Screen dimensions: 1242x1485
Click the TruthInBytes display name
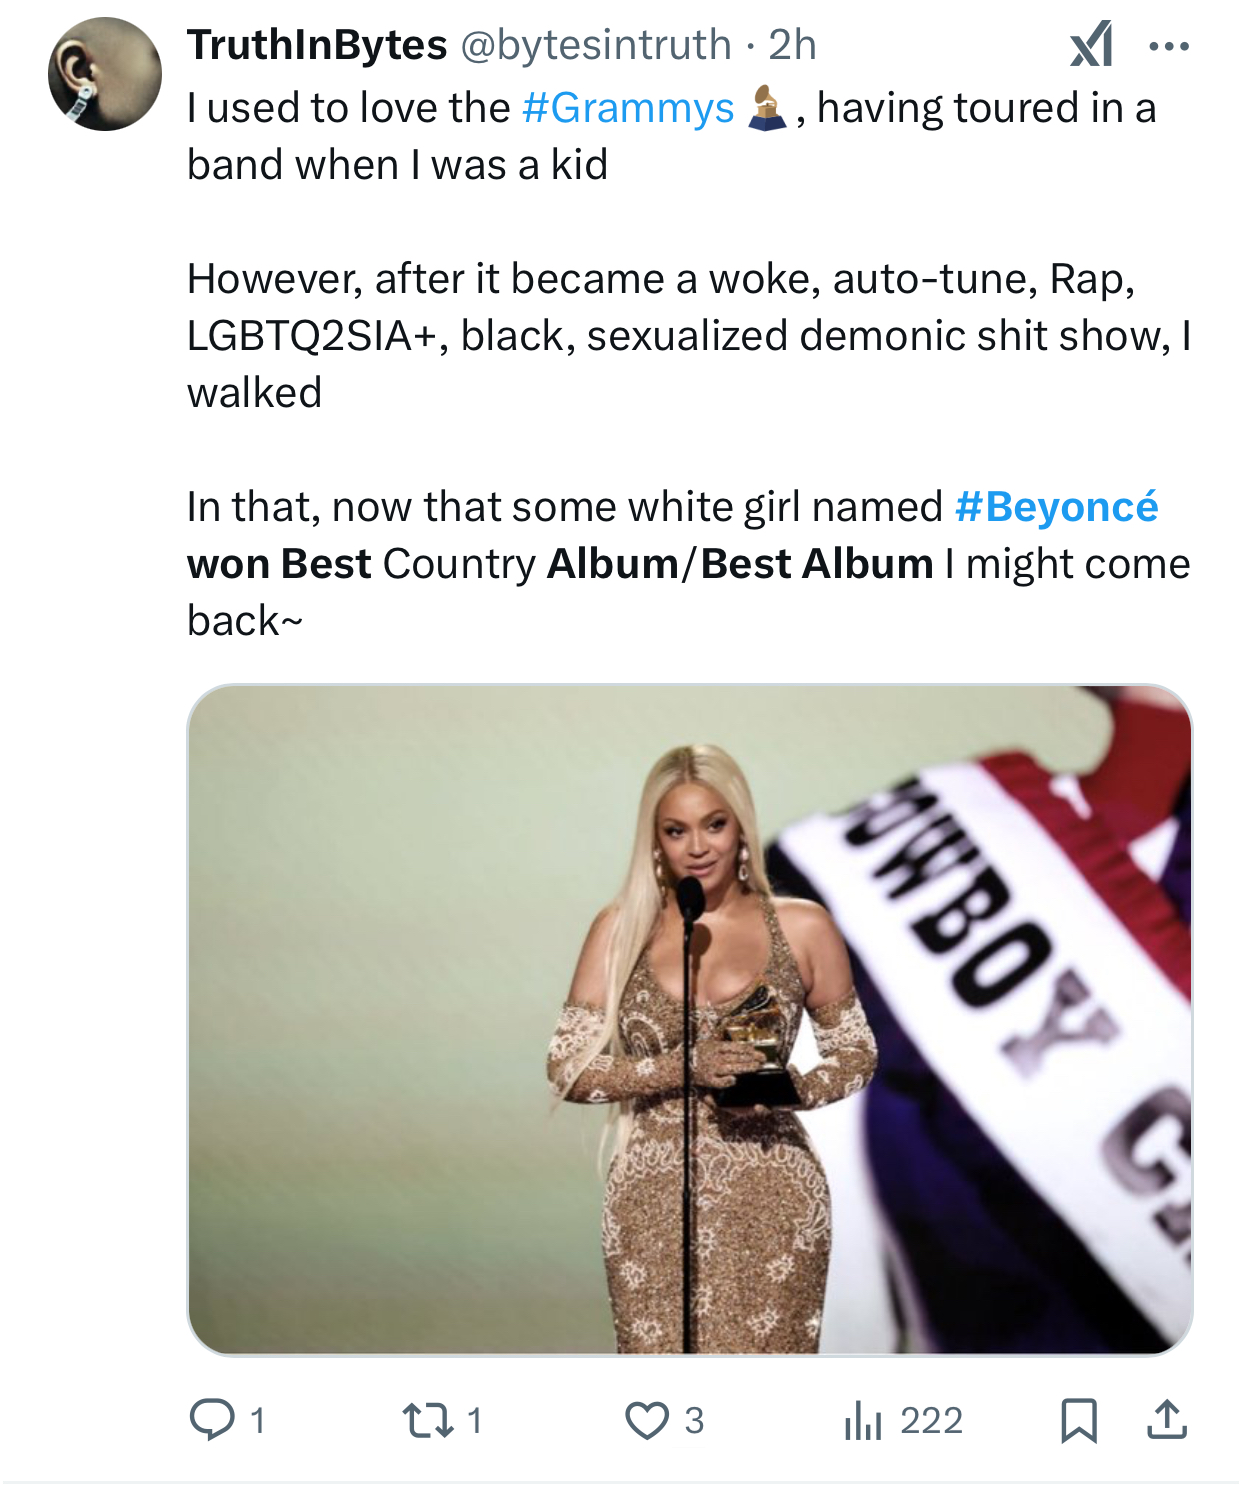tap(317, 45)
